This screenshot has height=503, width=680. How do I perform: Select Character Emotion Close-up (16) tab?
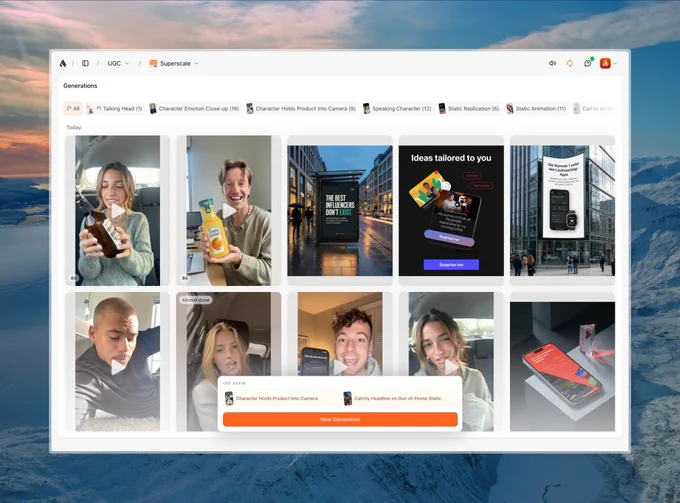coord(194,108)
